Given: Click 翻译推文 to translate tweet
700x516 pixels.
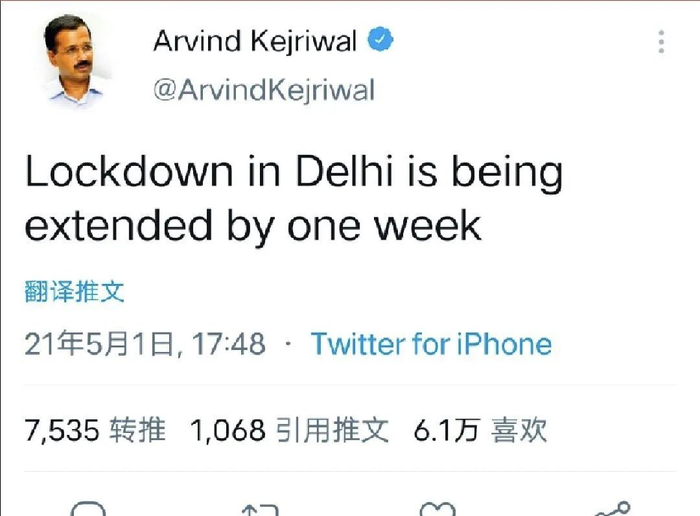Looking at the screenshot, I should [x=75, y=291].
